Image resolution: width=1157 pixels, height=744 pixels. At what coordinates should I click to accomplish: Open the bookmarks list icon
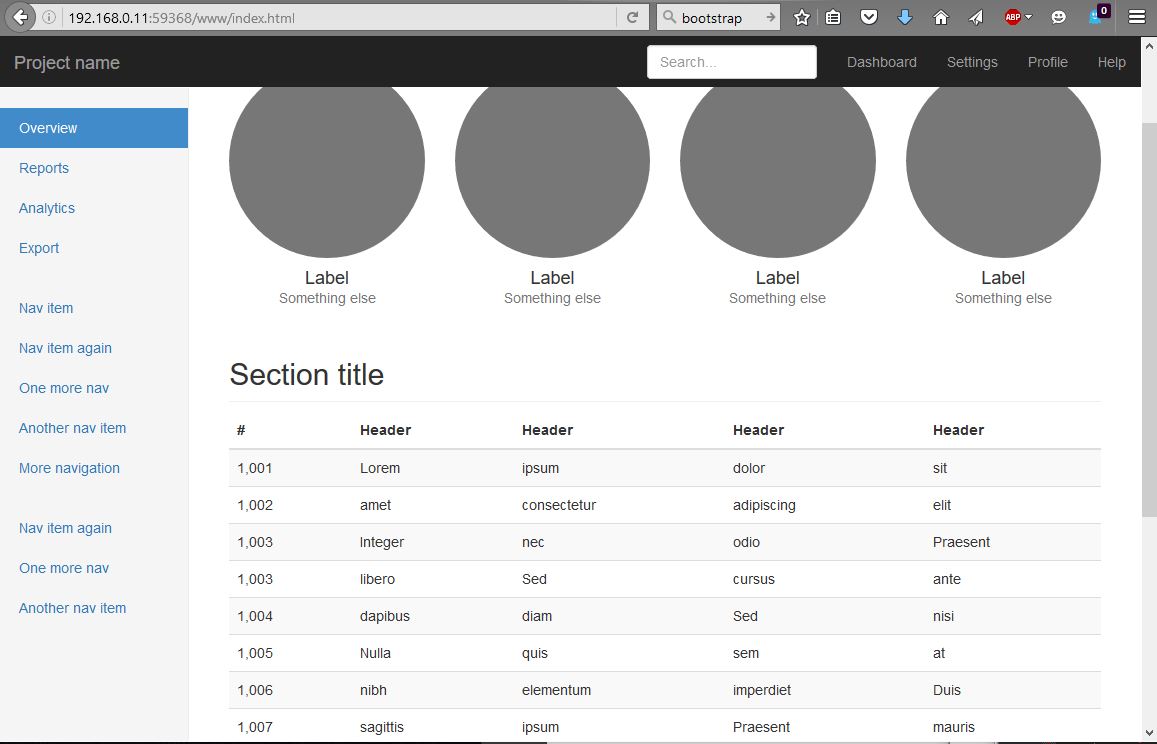click(833, 17)
